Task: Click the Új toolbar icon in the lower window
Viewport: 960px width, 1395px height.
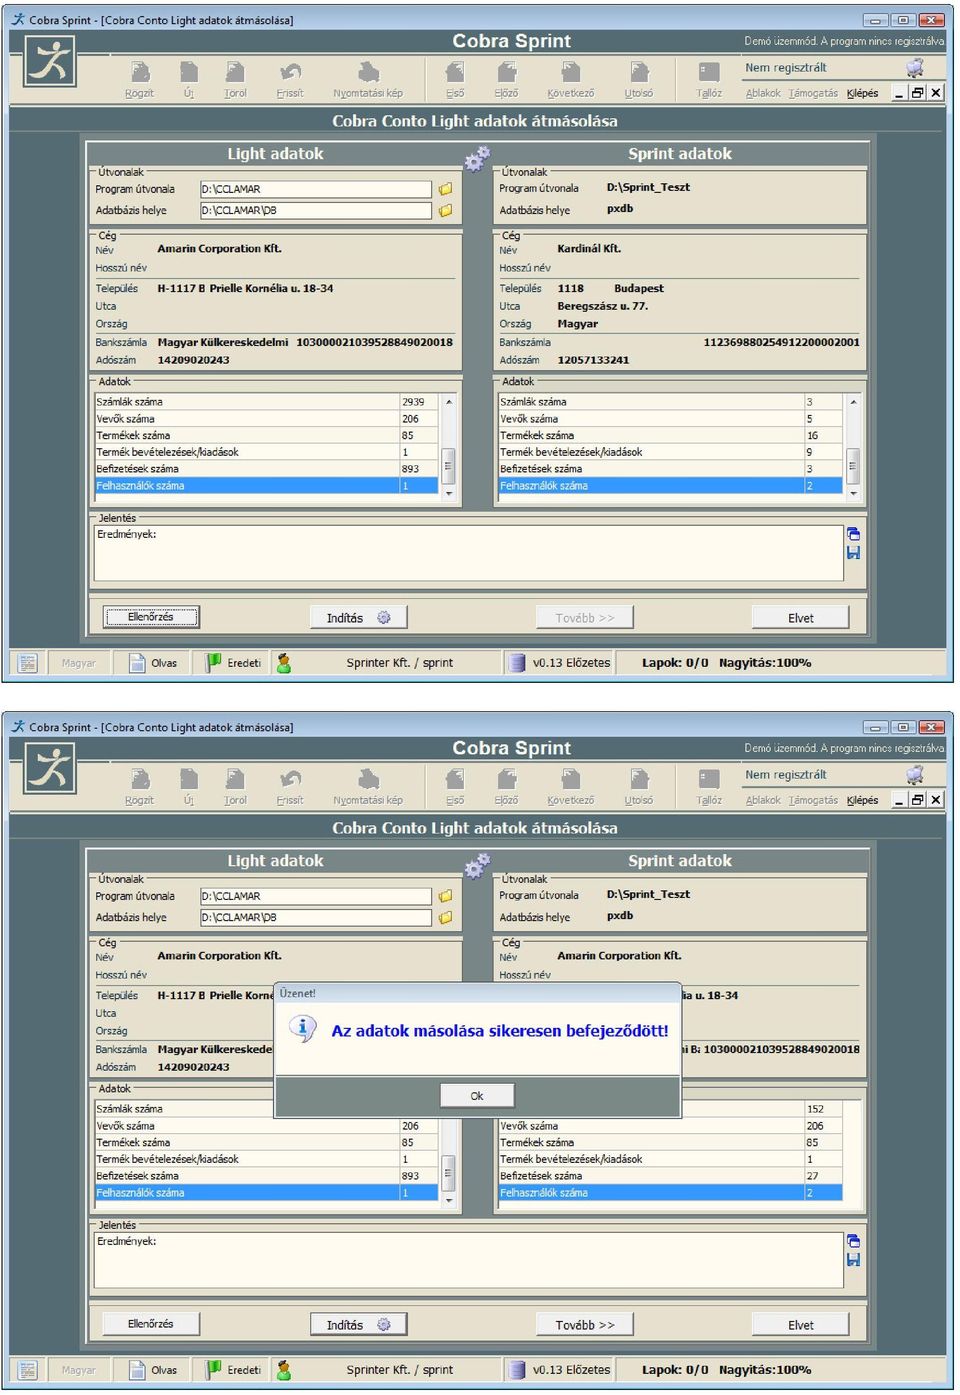Action: [x=189, y=780]
